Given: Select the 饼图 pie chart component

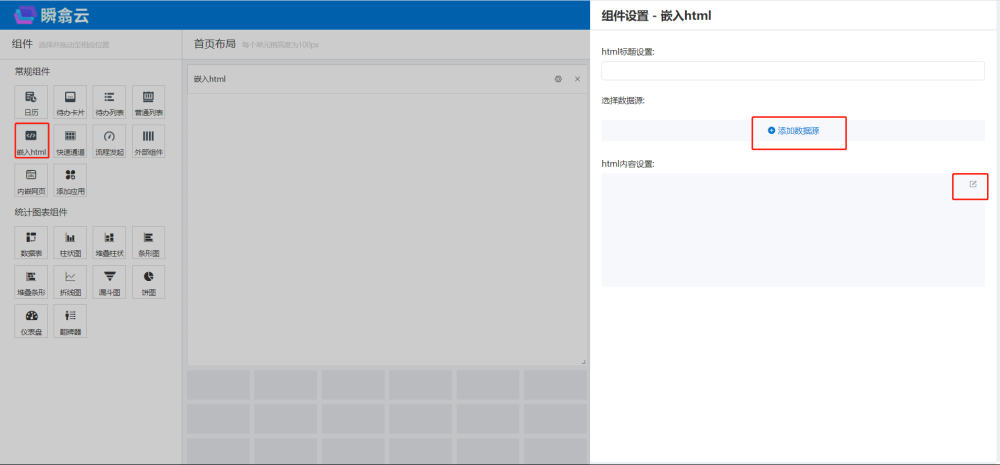Looking at the screenshot, I should pyautogui.click(x=148, y=281).
